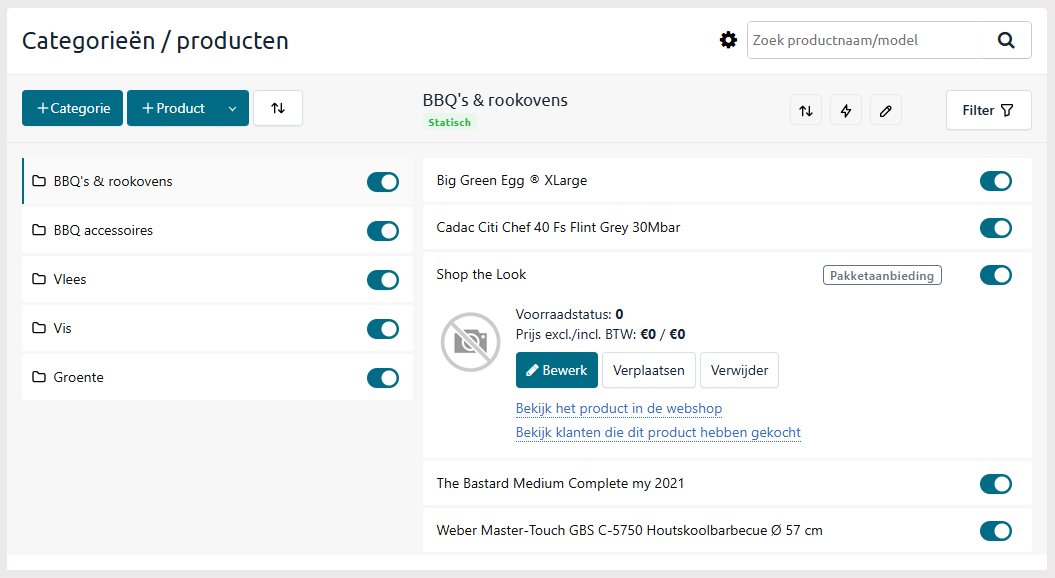The image size is (1055, 578).
Task: Click the search magnifier icon
Action: (x=1006, y=40)
